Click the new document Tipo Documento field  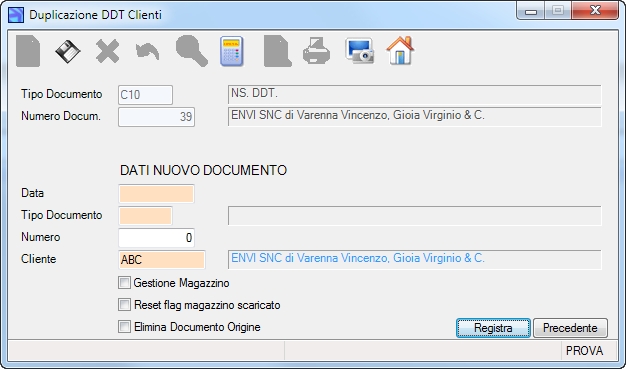click(145, 216)
